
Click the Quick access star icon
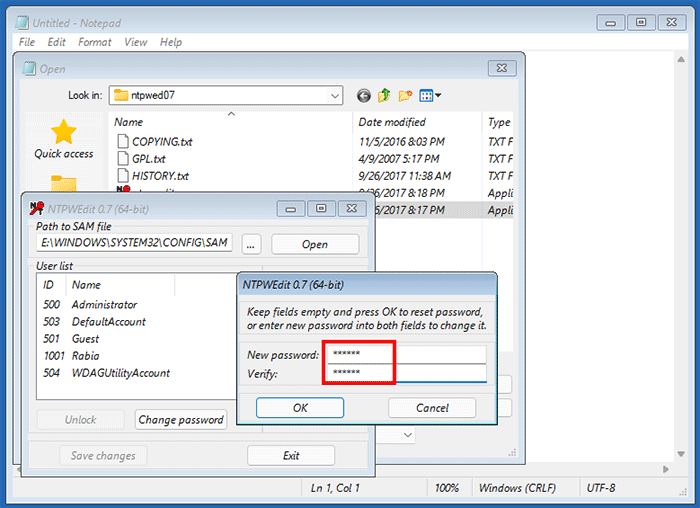click(x=63, y=132)
